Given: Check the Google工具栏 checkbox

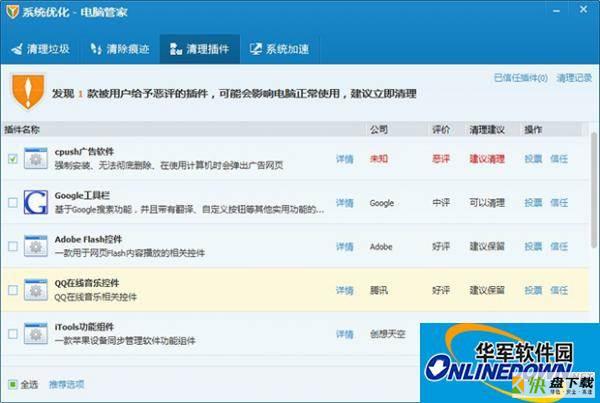Looking at the screenshot, I should pos(13,202).
